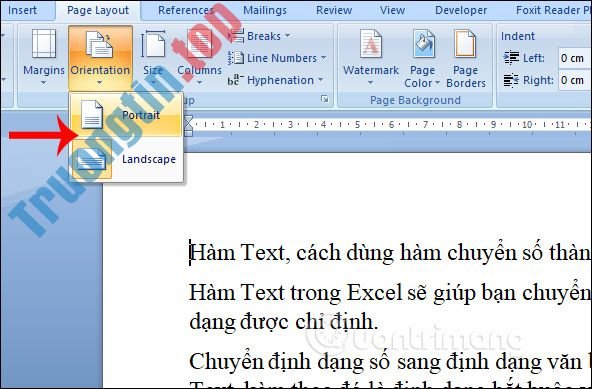Open the page Size icon
The image size is (592, 389).
(x=153, y=44)
